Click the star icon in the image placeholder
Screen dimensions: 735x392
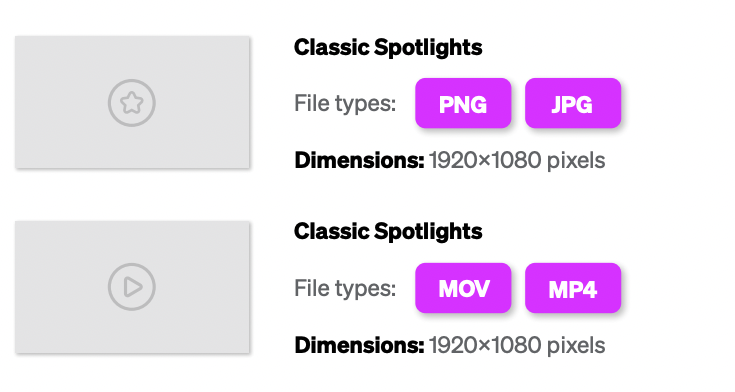pos(132,103)
